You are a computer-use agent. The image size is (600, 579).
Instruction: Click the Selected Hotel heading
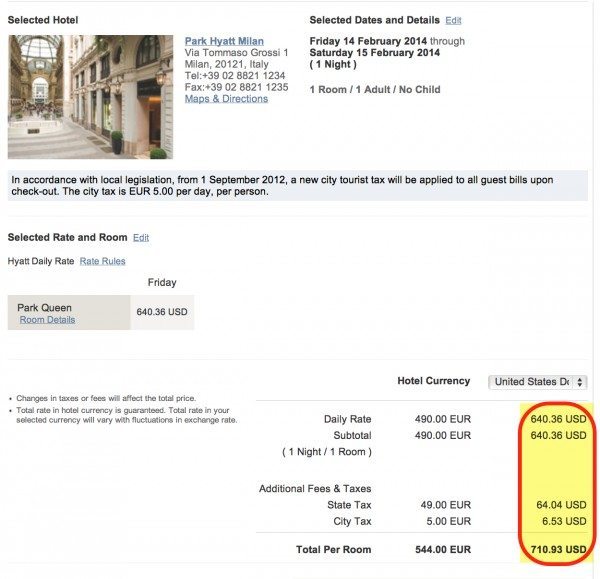(43, 20)
